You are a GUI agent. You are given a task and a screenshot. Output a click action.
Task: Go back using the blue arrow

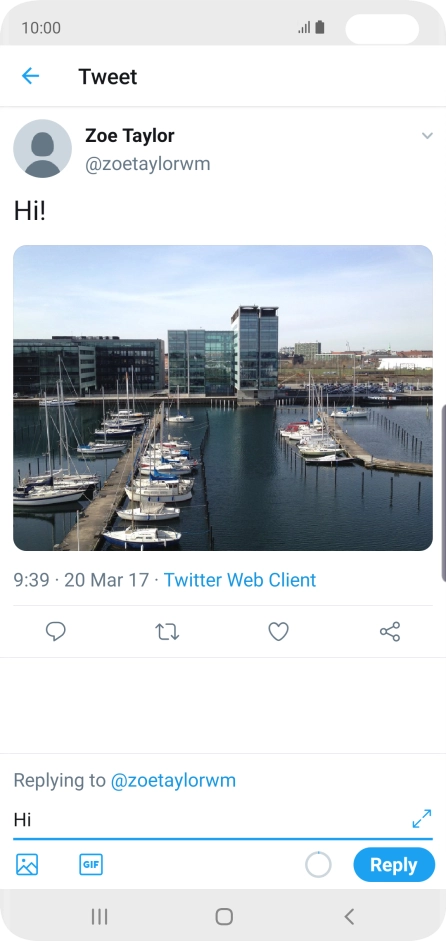click(30, 76)
